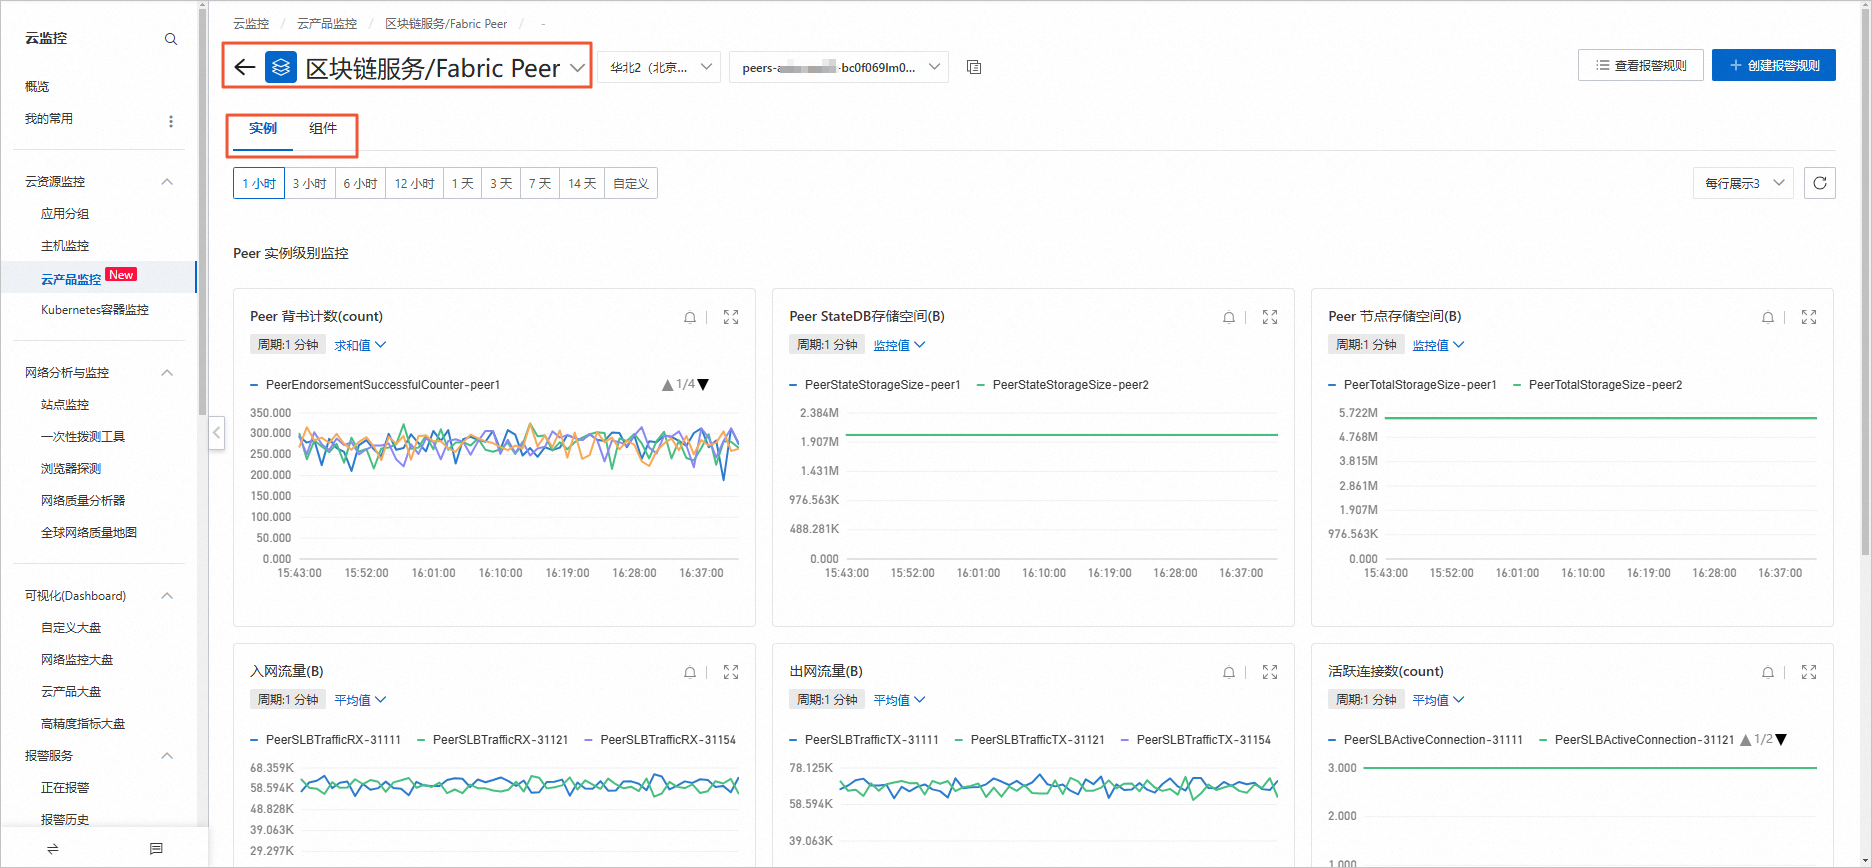The image size is (1872, 868).
Task: Toggle PeerEndorsementSuccessfulCounter-peer1 legend series
Action: pos(375,385)
